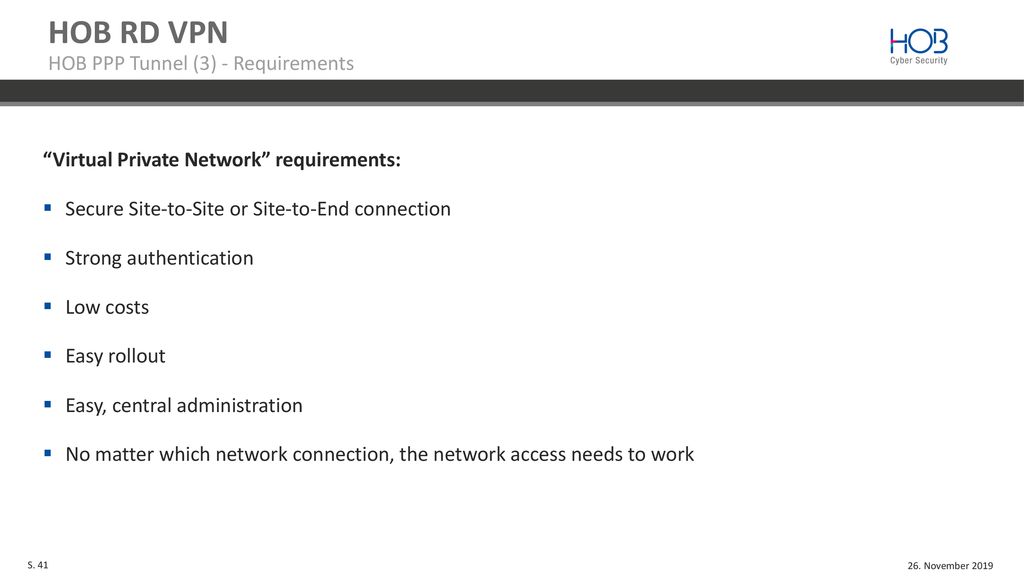Click the Cyber Security text under logo
The width and height of the screenshot is (1024, 576).
pos(918,61)
